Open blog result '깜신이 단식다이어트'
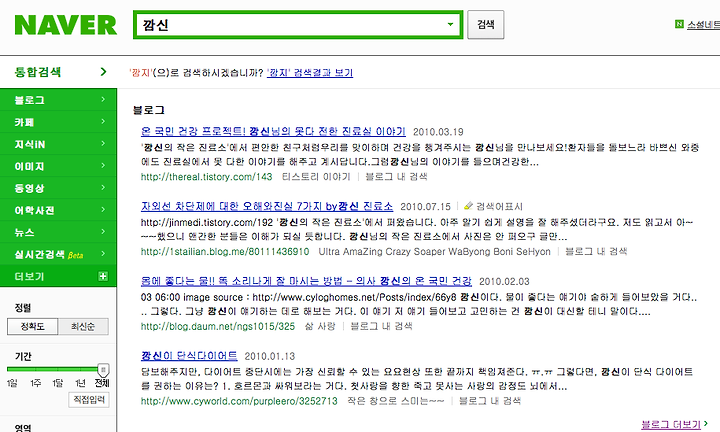The width and height of the screenshot is (720, 432). [x=189, y=356]
